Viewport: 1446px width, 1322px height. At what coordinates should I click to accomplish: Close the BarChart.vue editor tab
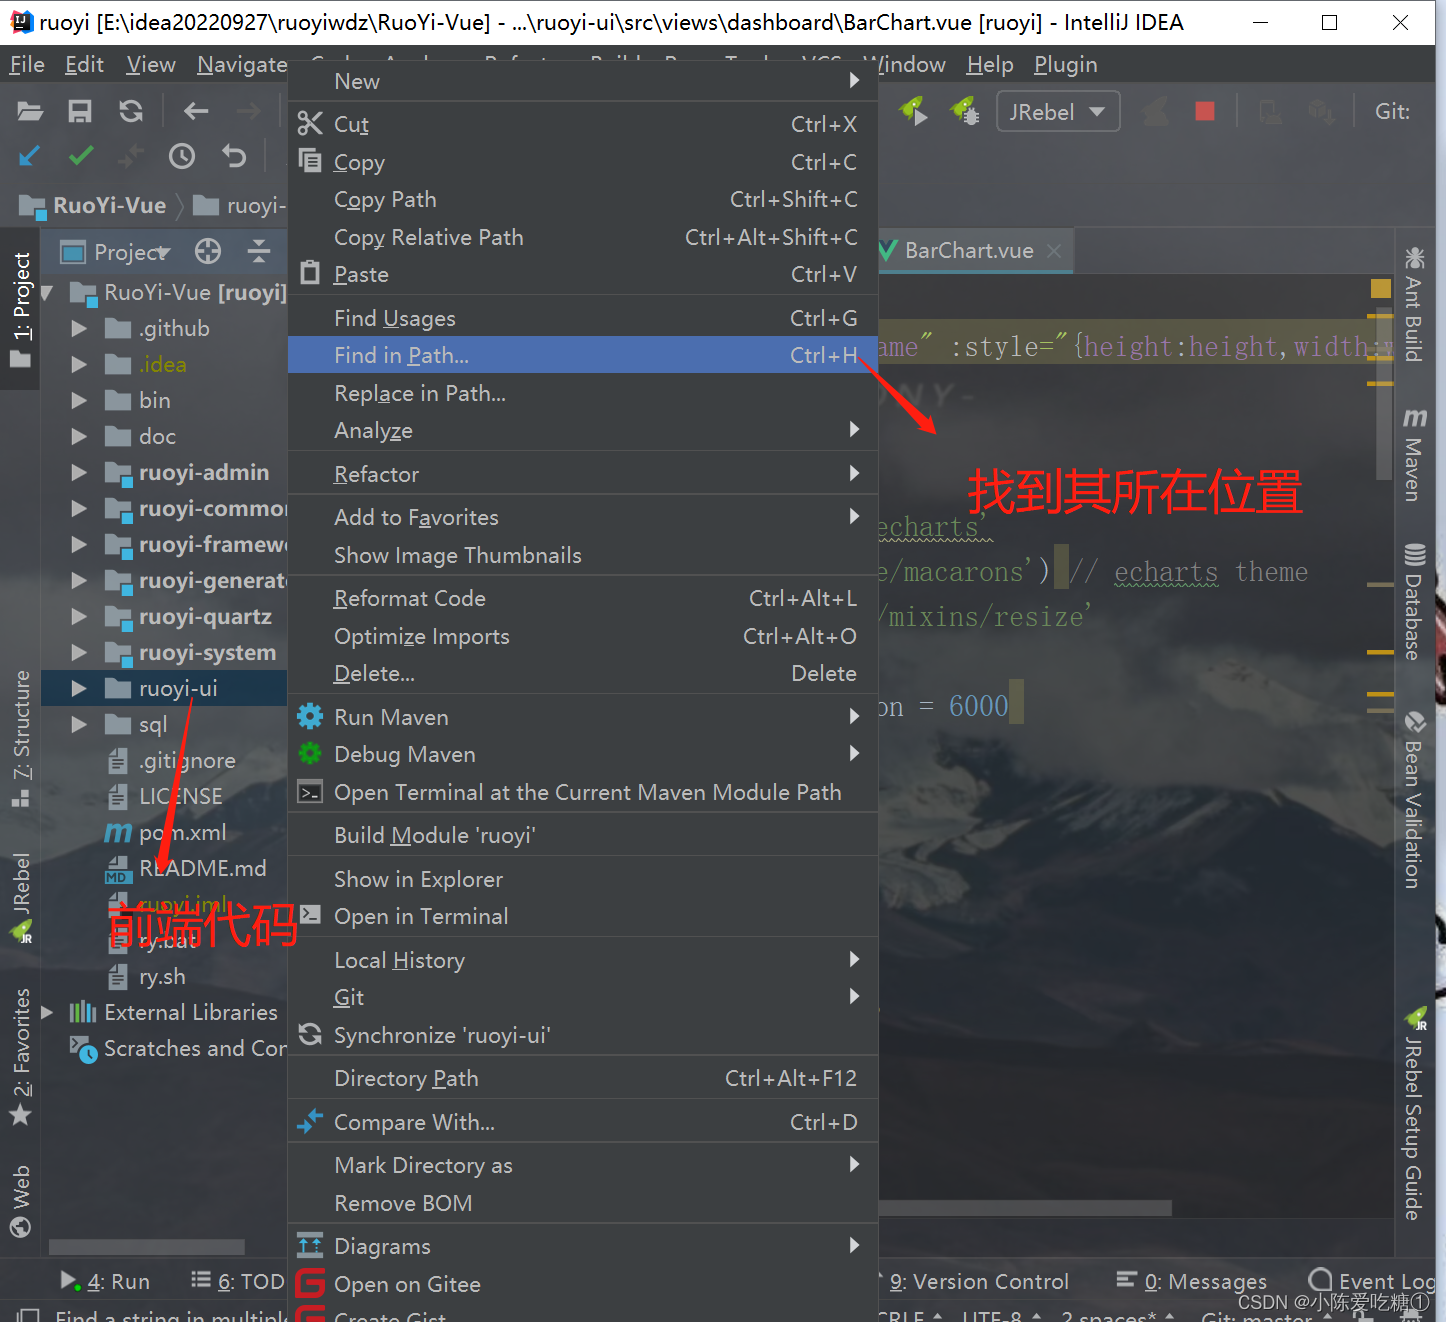pos(1053,251)
